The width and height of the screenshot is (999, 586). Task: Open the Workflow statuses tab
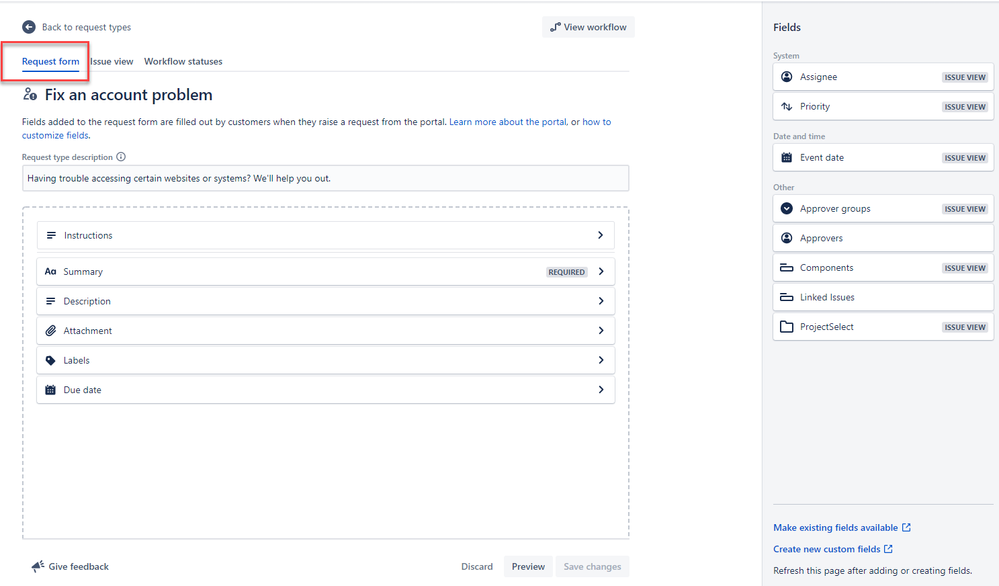pos(183,61)
